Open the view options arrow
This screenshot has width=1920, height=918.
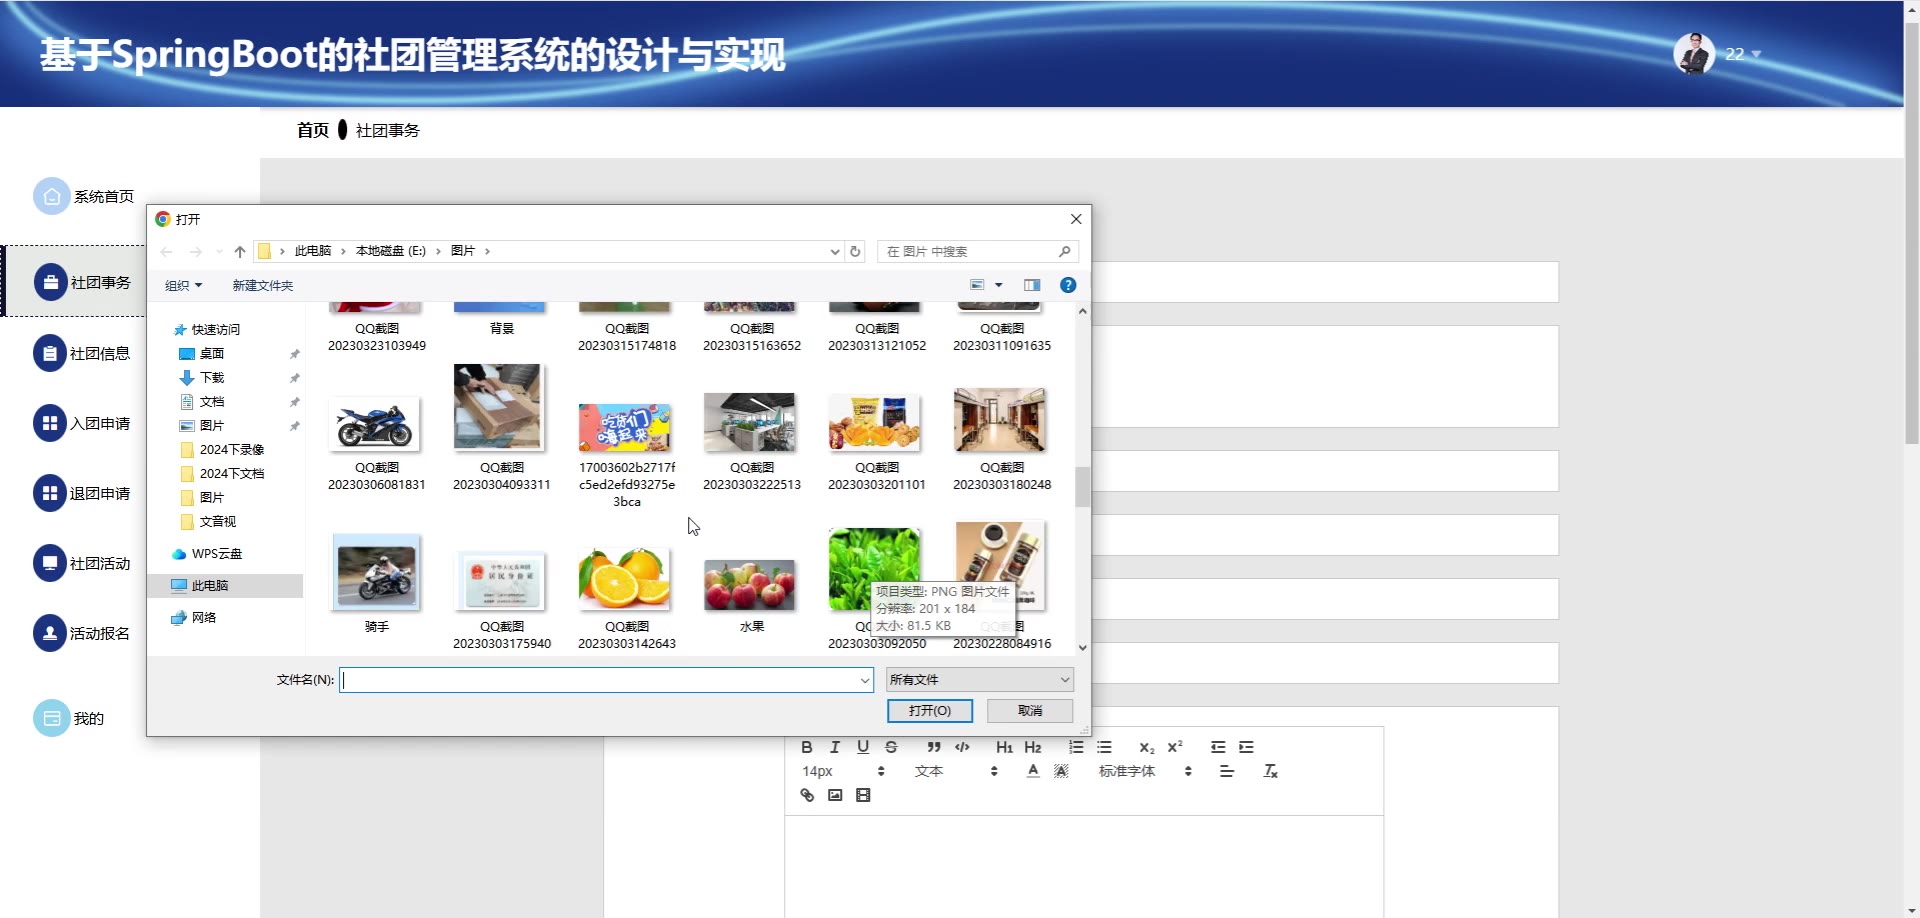[x=998, y=285]
